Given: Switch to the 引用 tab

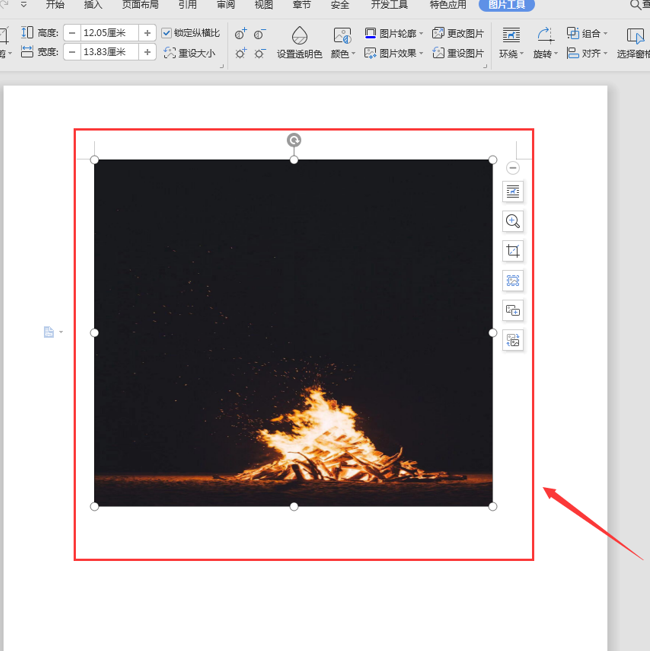Looking at the screenshot, I should click(188, 5).
